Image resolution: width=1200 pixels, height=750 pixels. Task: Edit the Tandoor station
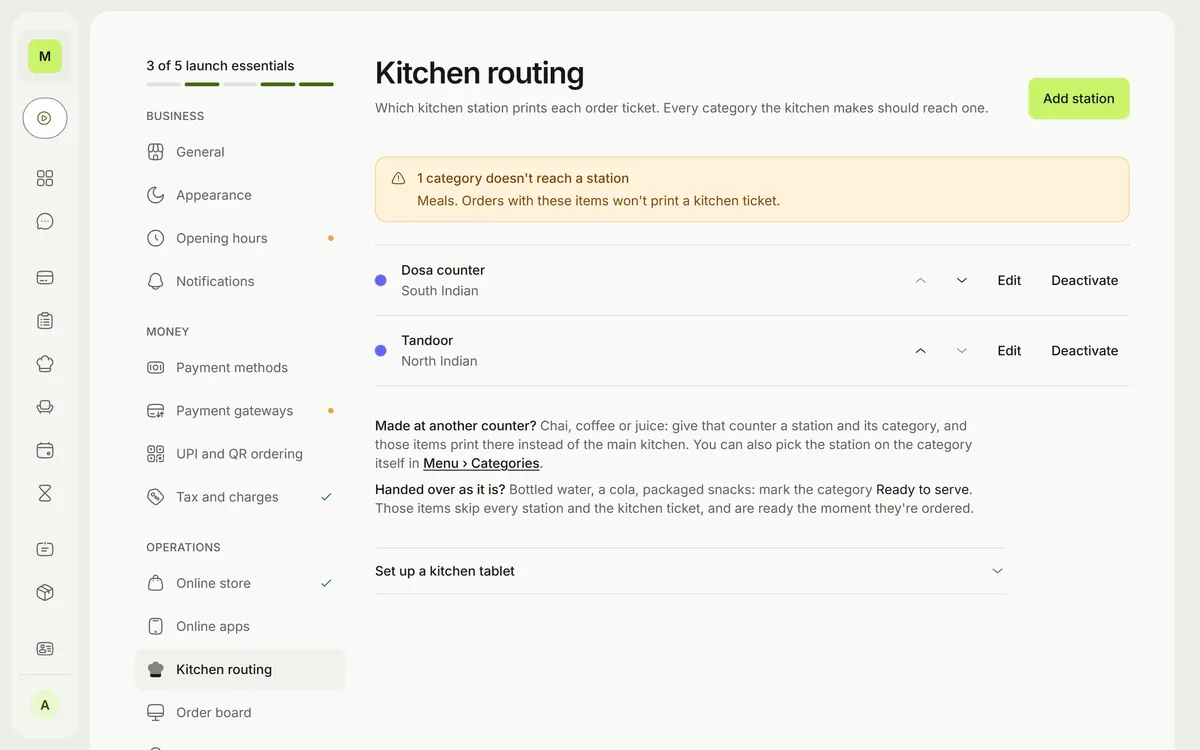pyautogui.click(x=1009, y=351)
